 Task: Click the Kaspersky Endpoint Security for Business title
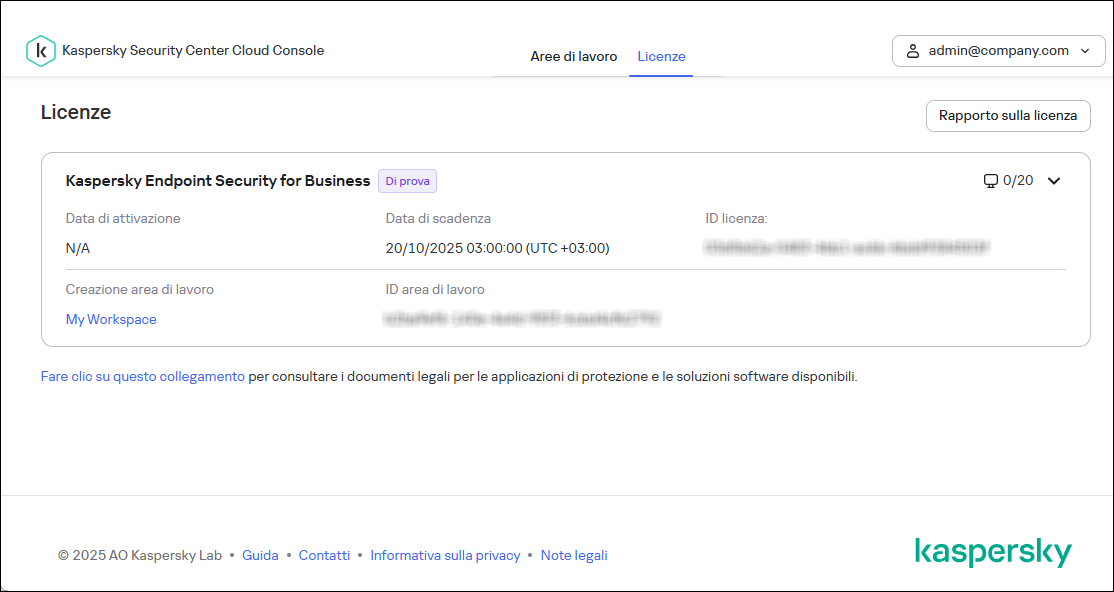tap(216, 181)
